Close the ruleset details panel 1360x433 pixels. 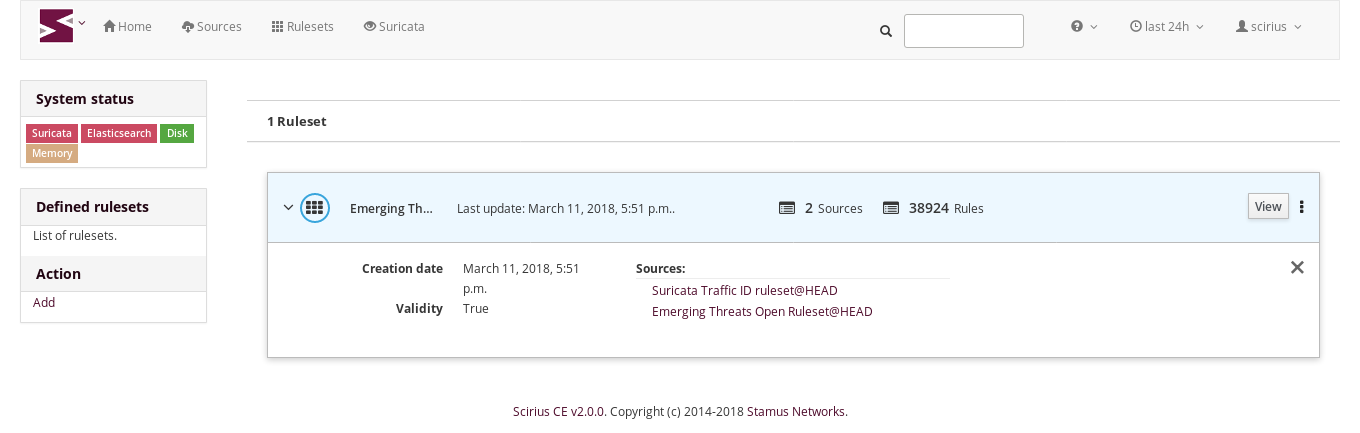(x=1297, y=267)
